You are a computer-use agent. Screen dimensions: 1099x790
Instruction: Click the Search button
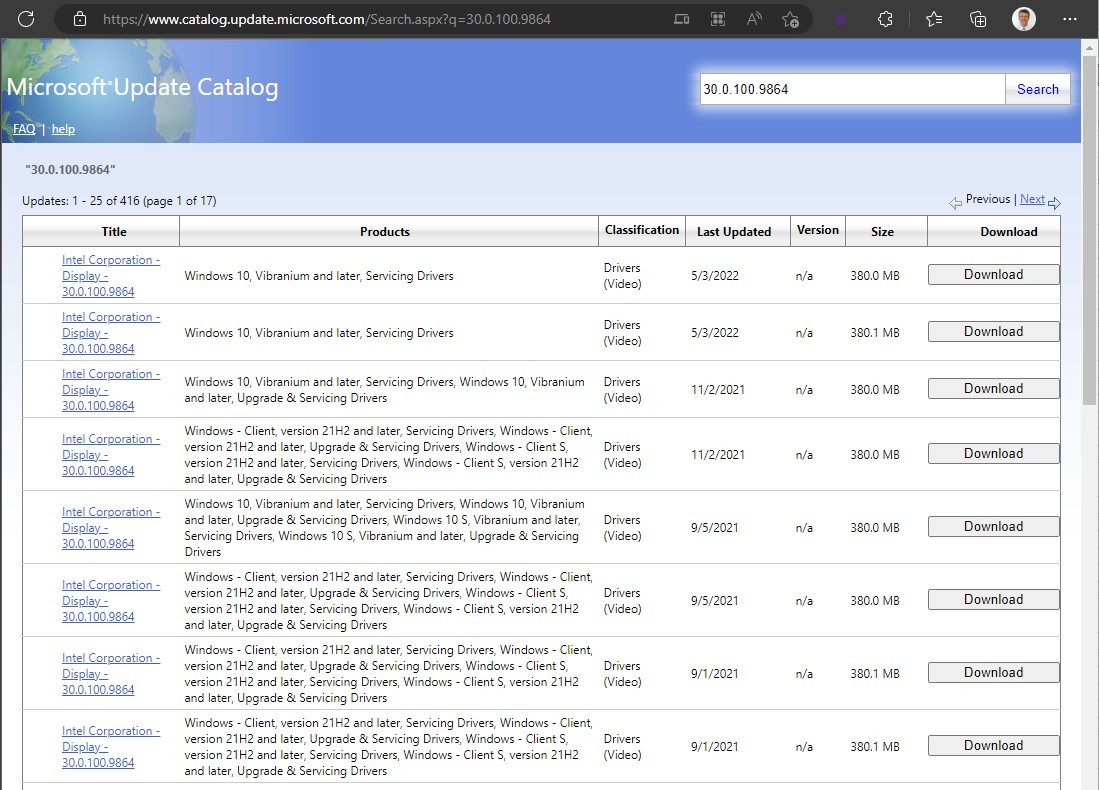(x=1037, y=89)
